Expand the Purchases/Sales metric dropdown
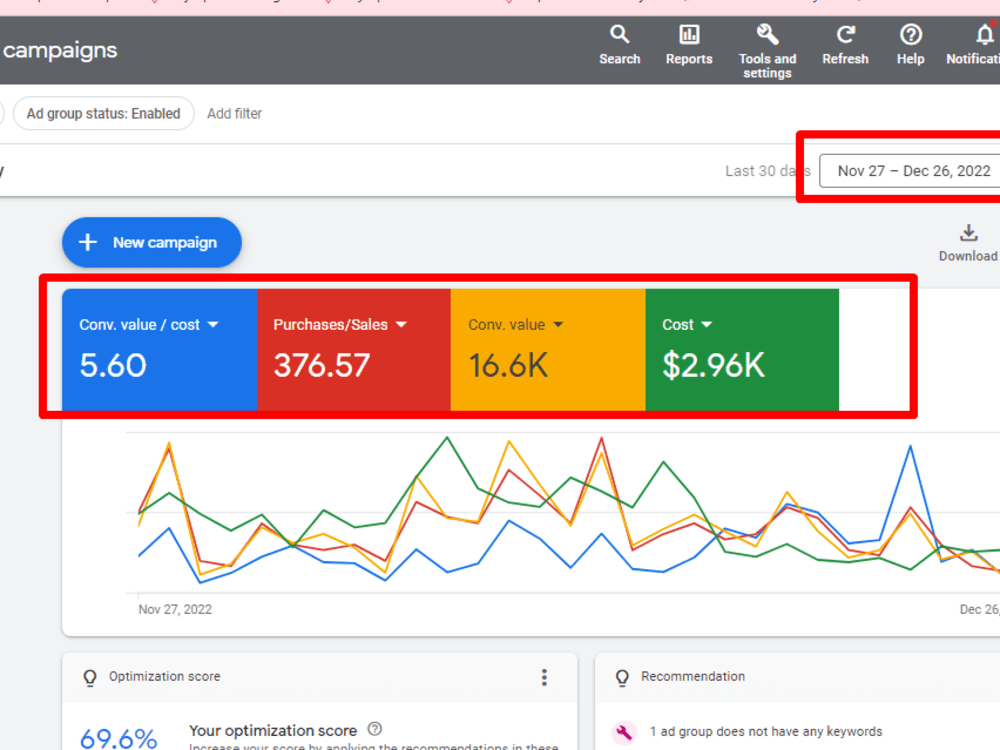Viewport: 1000px width, 750px height. point(401,325)
